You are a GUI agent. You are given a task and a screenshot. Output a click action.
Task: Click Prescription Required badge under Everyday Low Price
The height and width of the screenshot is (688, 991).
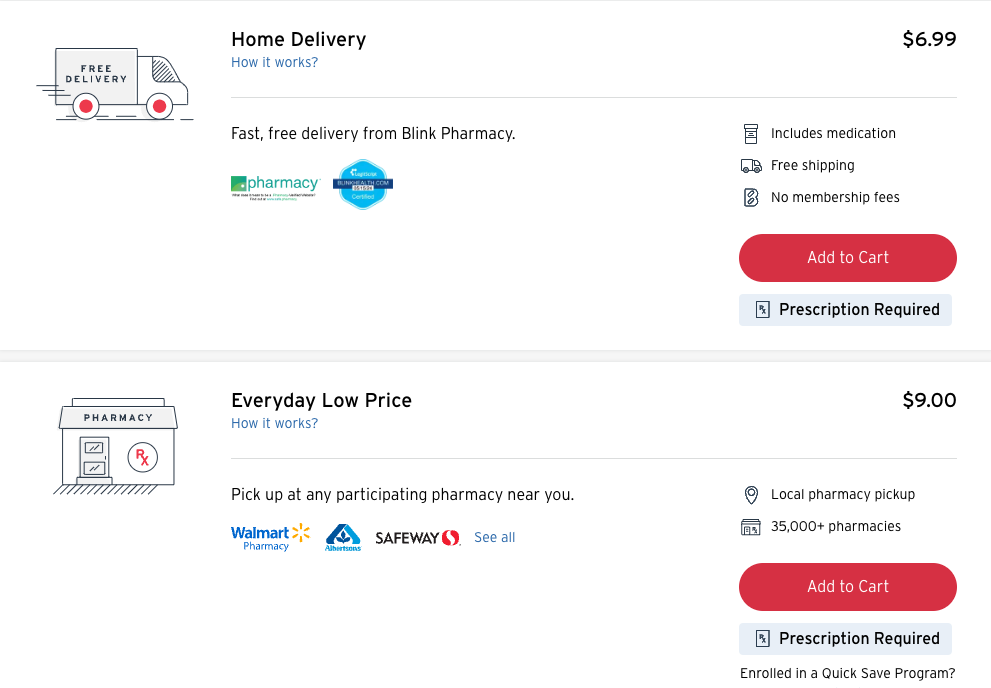click(845, 639)
